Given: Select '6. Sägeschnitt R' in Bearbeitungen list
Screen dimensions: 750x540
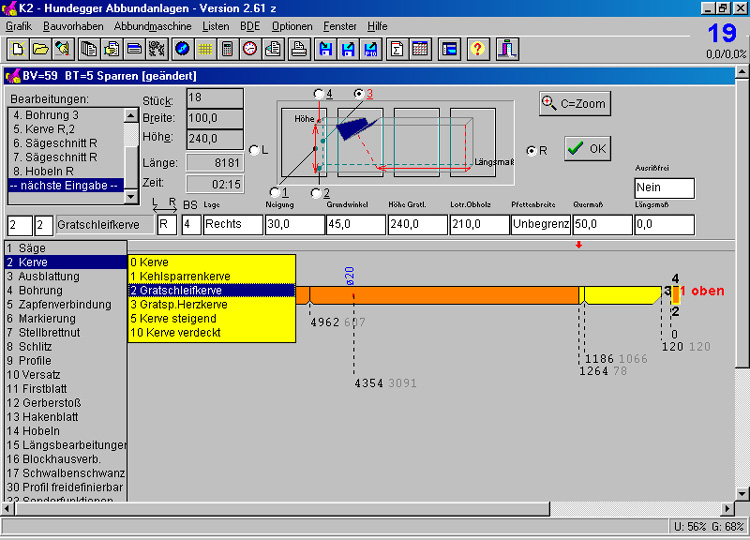Looking at the screenshot, I should pyautogui.click(x=66, y=143).
